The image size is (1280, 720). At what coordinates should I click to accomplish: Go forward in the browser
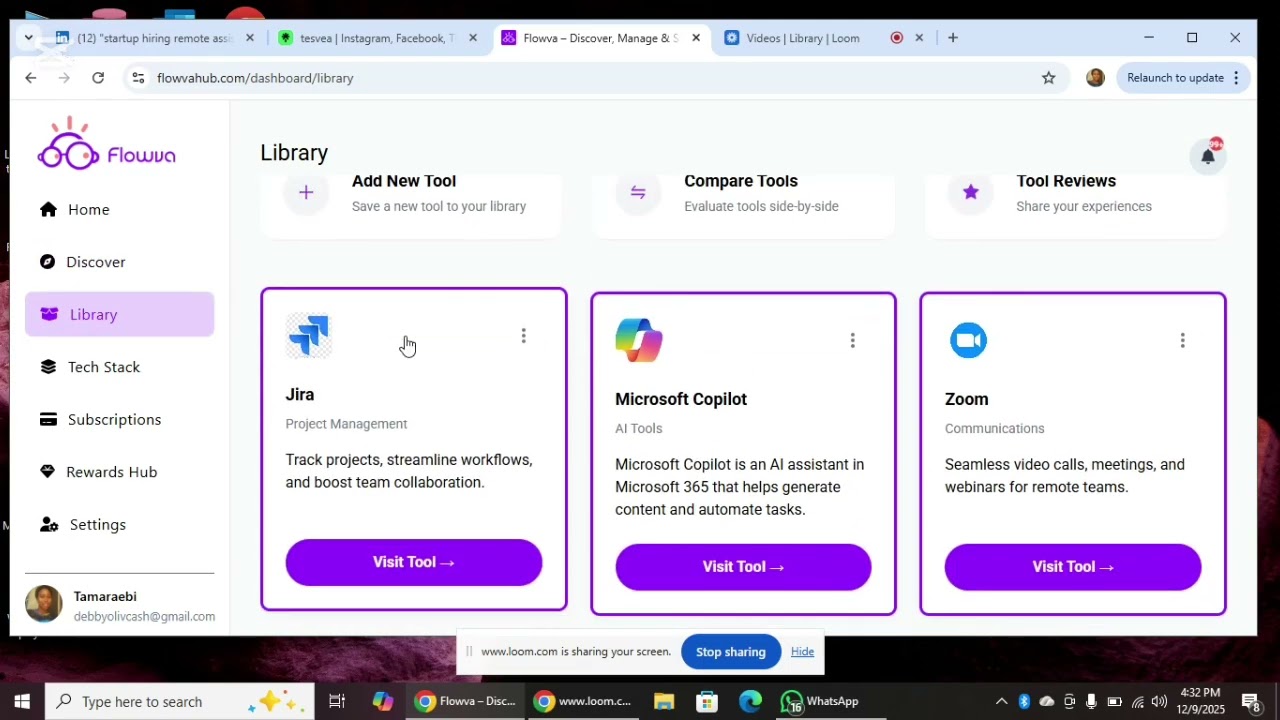(x=64, y=78)
